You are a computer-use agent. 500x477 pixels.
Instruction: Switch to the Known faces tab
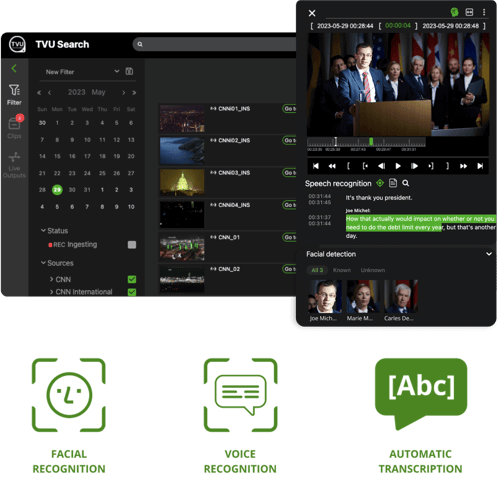pos(342,270)
